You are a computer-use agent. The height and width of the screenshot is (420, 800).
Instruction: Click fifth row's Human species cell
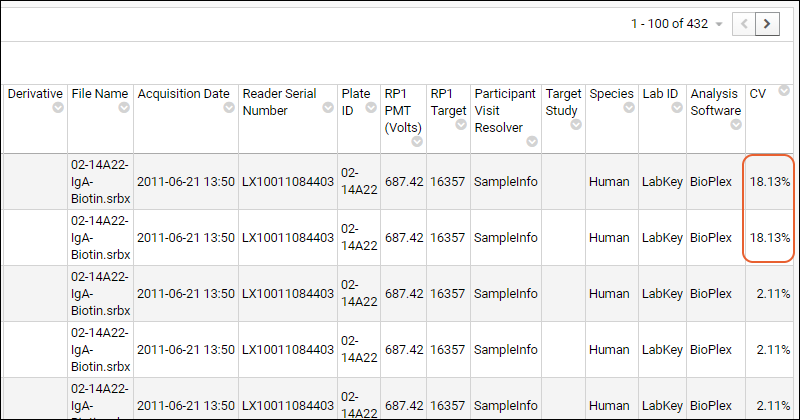pos(609,406)
